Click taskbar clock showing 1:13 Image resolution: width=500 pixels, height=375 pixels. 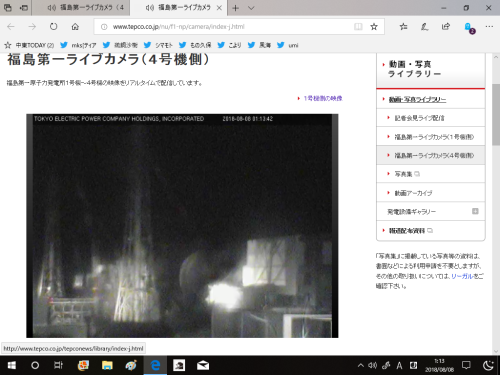(x=439, y=365)
